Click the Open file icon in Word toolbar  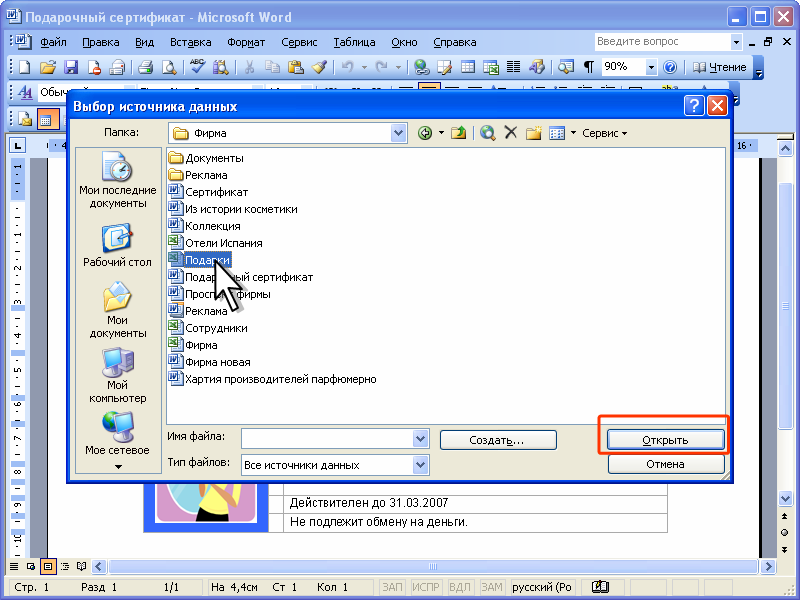coord(47,67)
